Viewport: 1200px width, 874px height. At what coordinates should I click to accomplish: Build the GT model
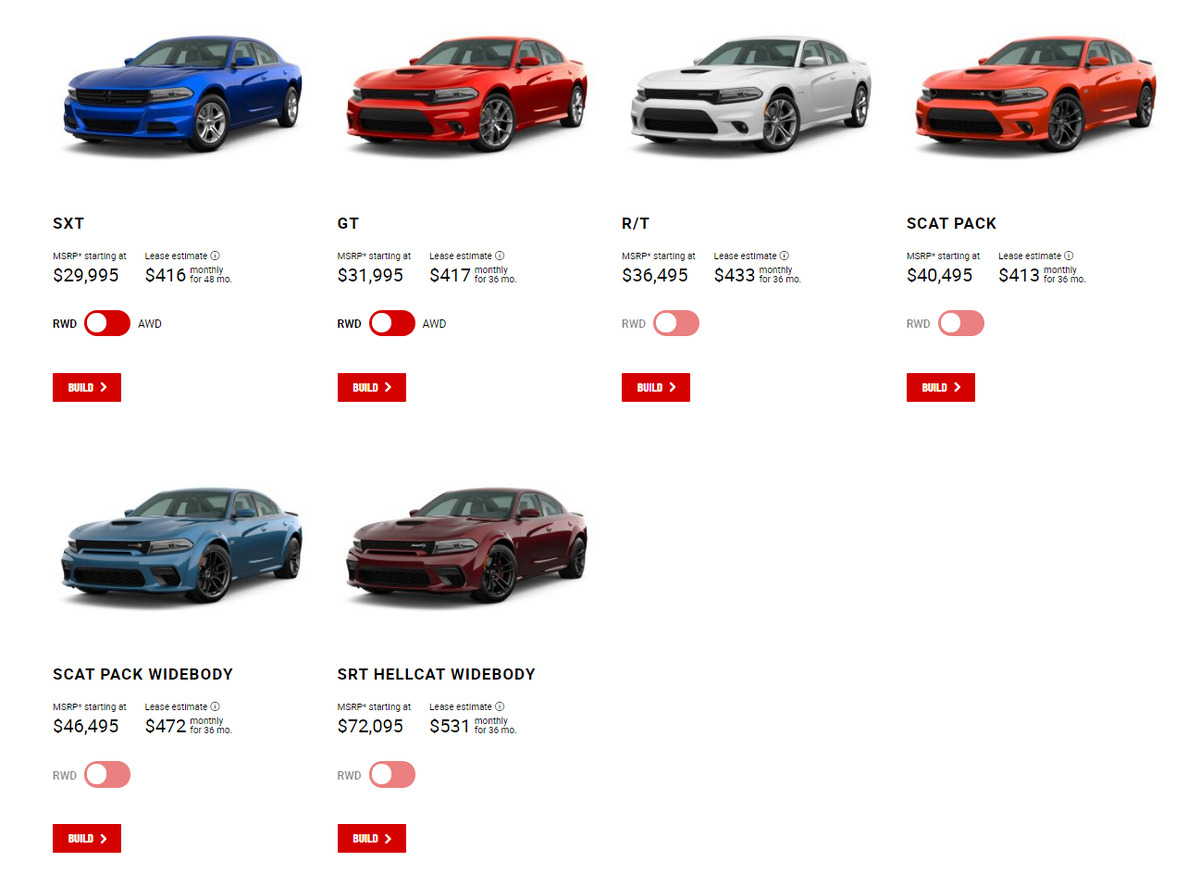pyautogui.click(x=372, y=388)
